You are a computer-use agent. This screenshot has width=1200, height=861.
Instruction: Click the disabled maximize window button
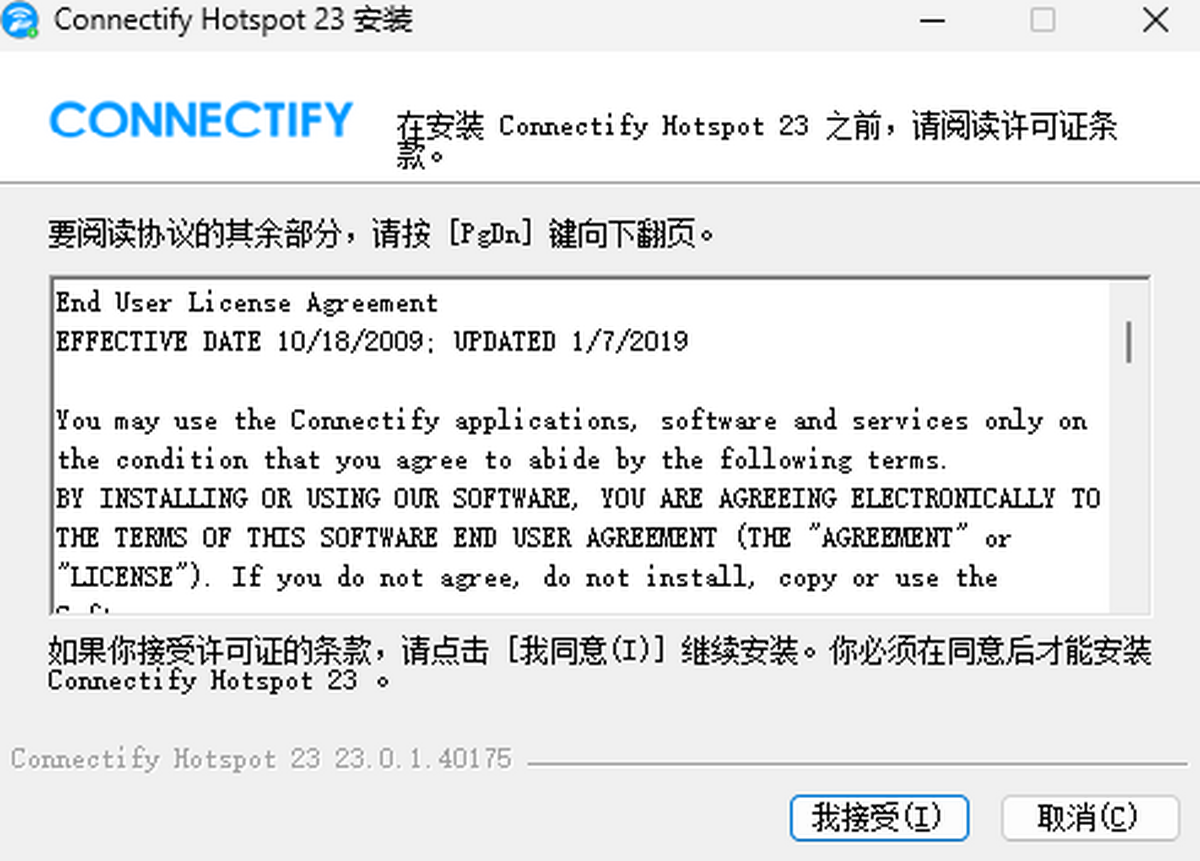[1043, 20]
